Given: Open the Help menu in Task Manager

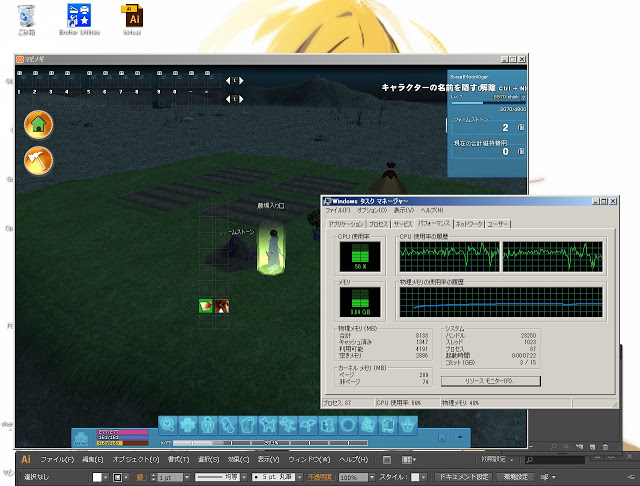Looking at the screenshot, I should pos(432,210).
